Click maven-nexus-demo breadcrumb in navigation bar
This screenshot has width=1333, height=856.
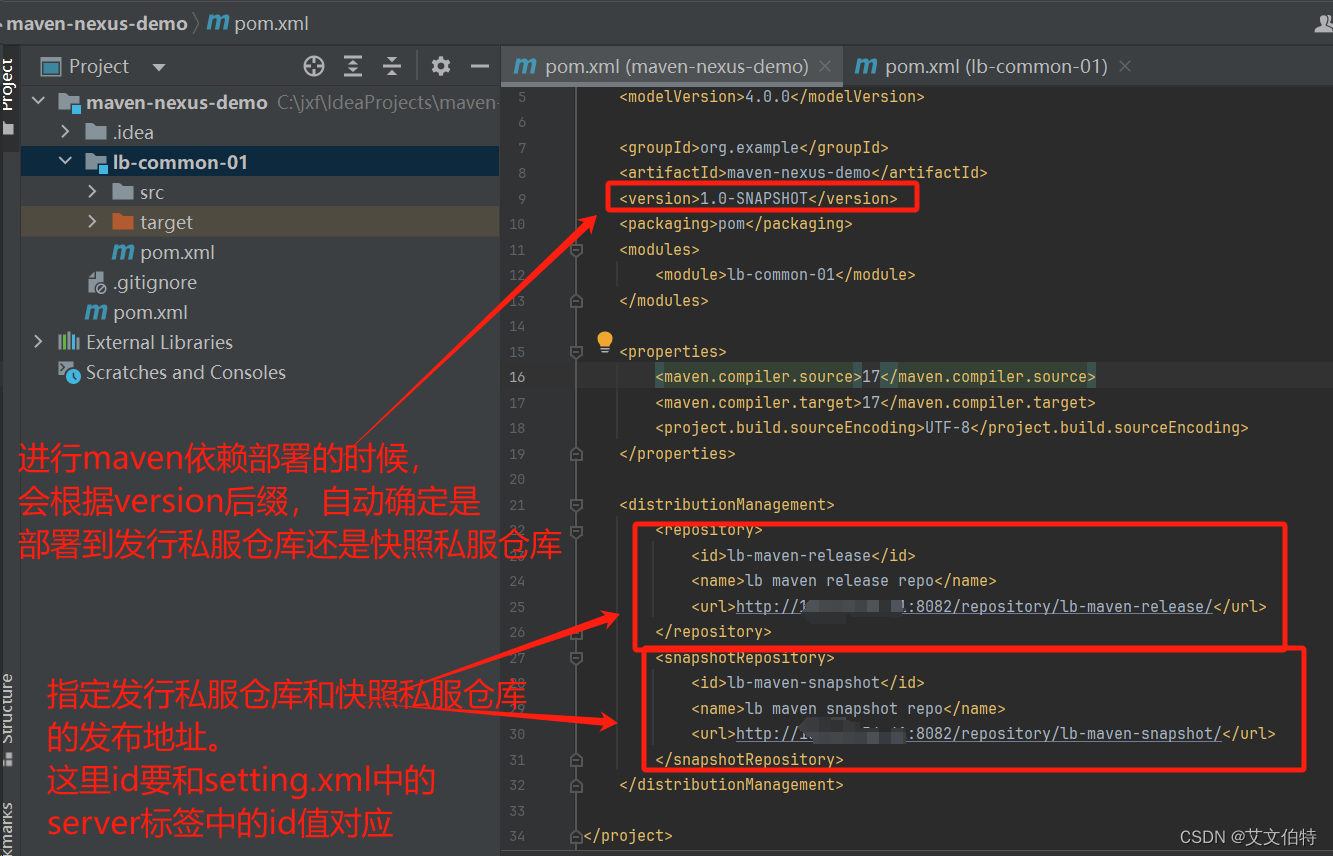(96, 23)
